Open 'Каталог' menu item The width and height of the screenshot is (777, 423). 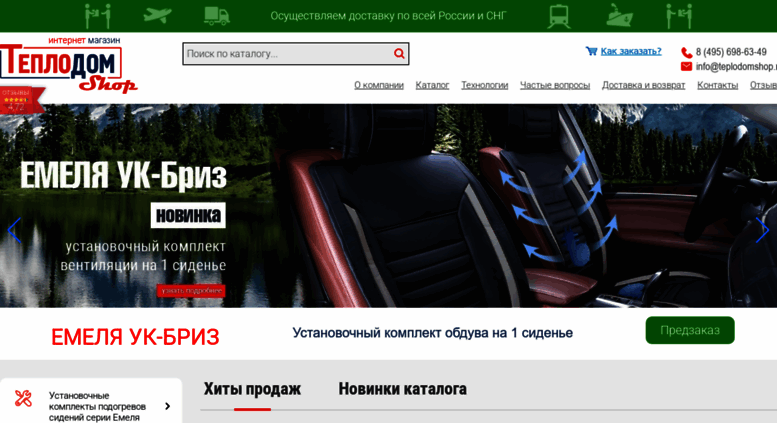pos(432,85)
